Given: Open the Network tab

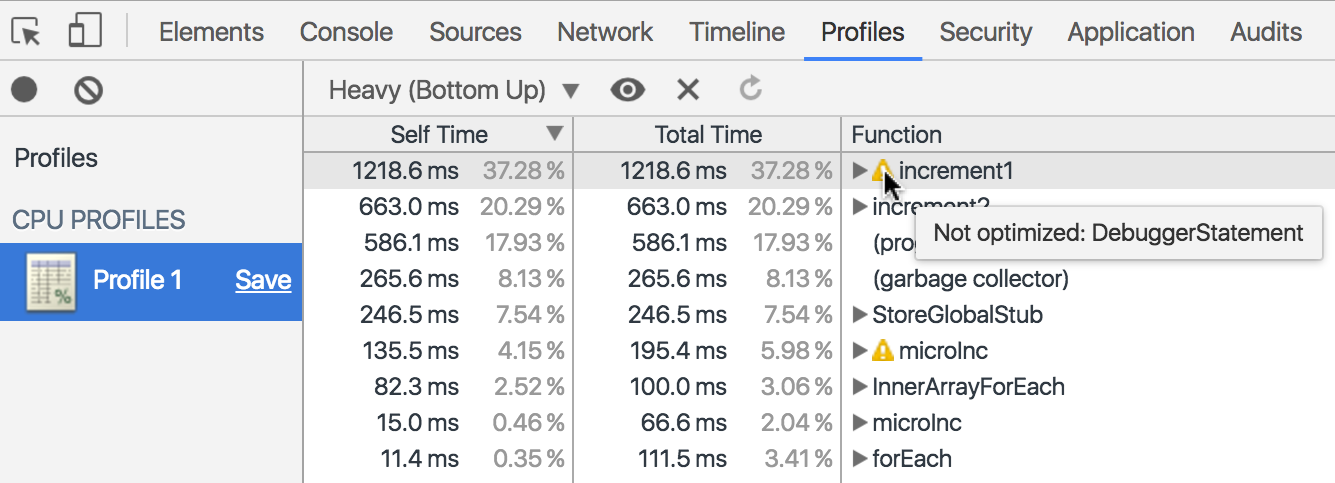Looking at the screenshot, I should point(605,32).
